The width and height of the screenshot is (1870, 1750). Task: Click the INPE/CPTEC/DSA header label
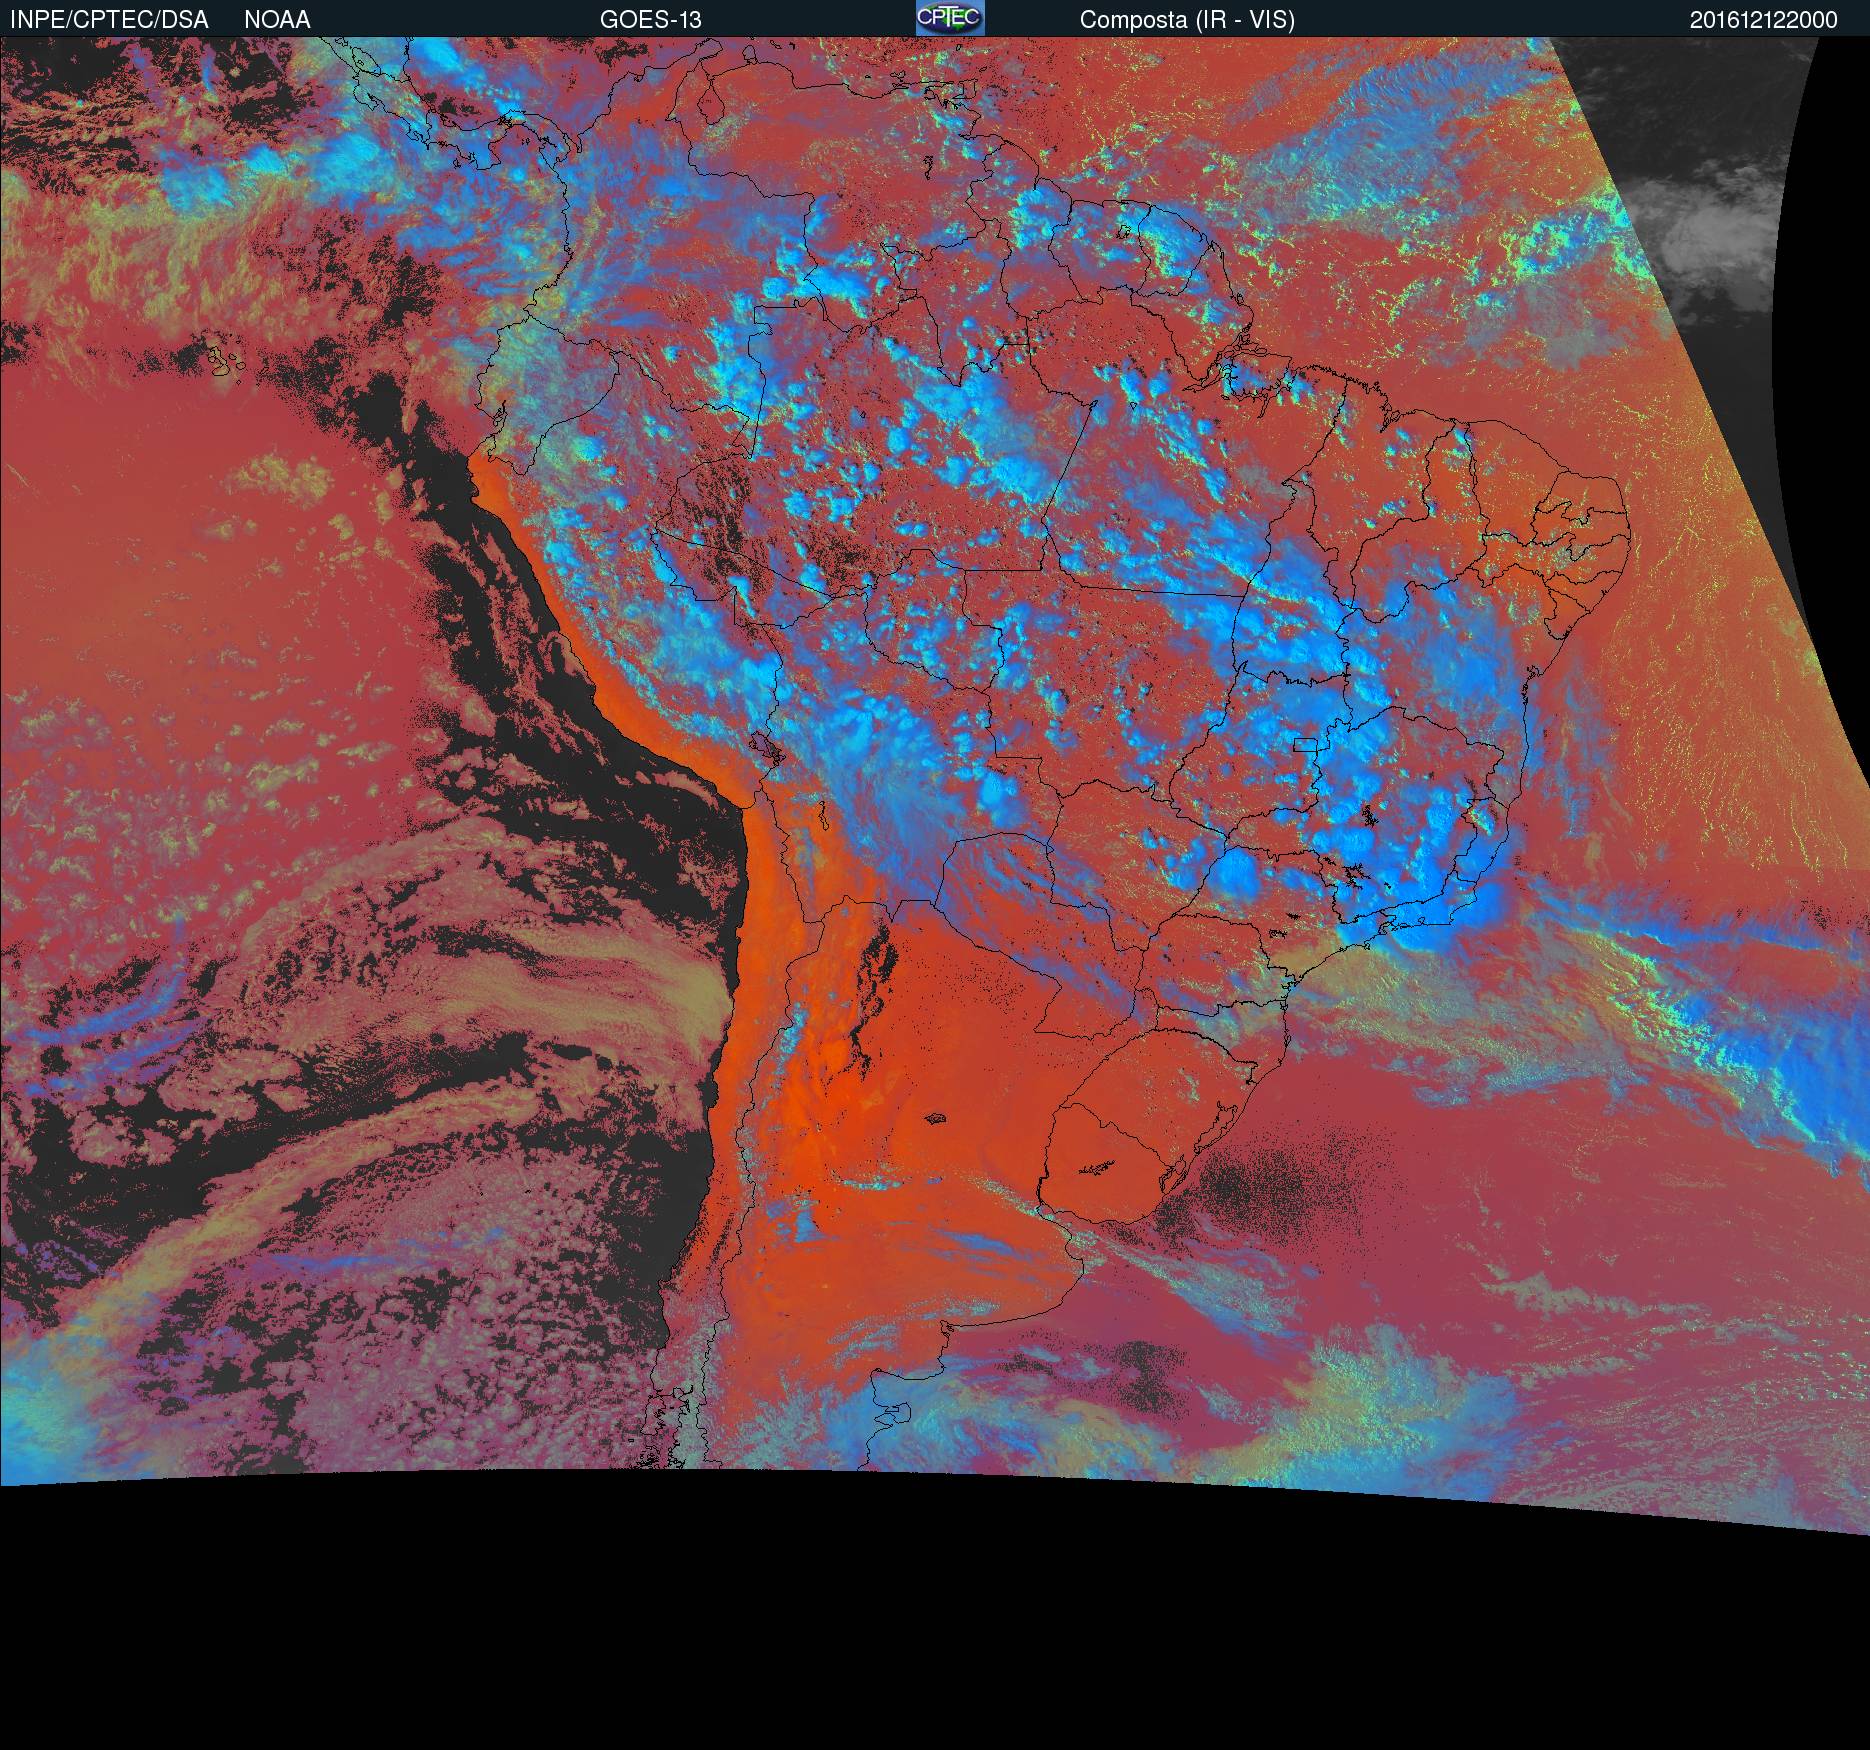[x=109, y=20]
